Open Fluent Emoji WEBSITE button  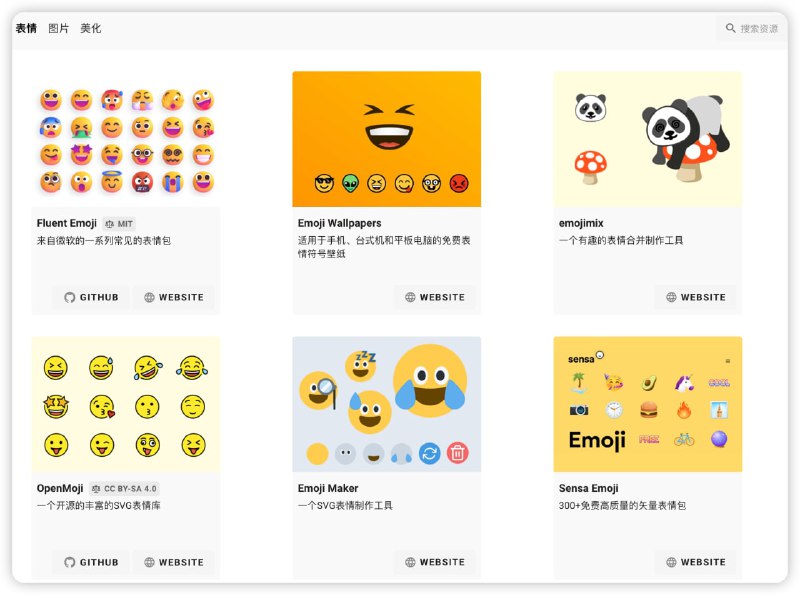(x=174, y=298)
